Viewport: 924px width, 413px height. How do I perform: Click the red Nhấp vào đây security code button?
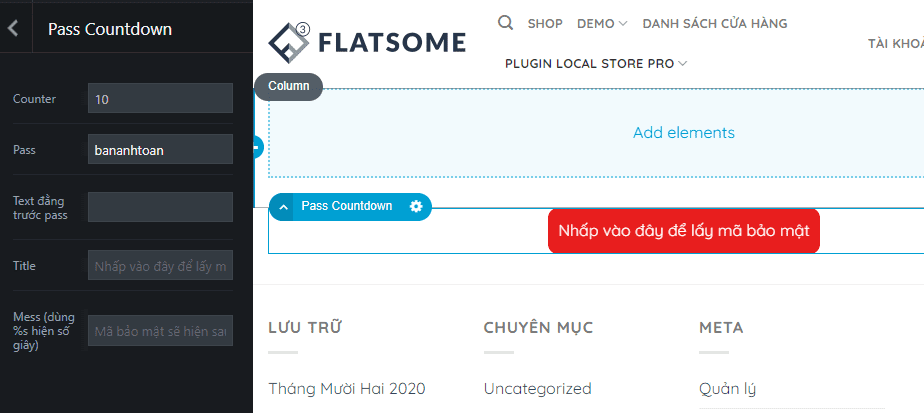(683, 231)
